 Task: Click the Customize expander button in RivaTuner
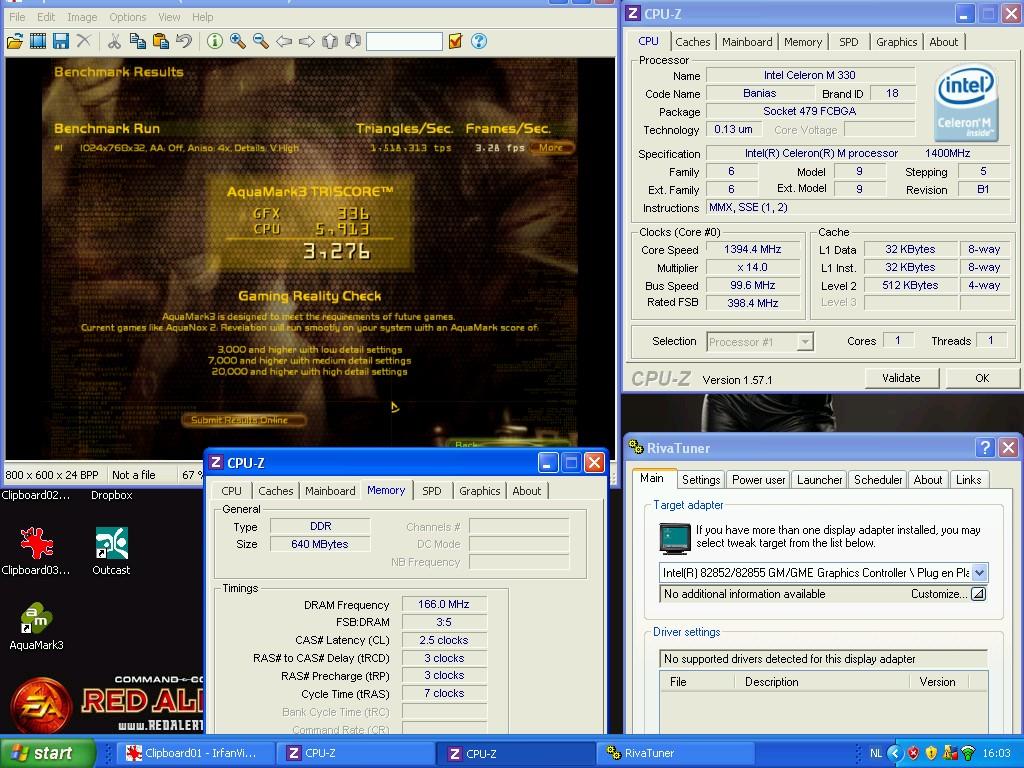[x=978, y=594]
